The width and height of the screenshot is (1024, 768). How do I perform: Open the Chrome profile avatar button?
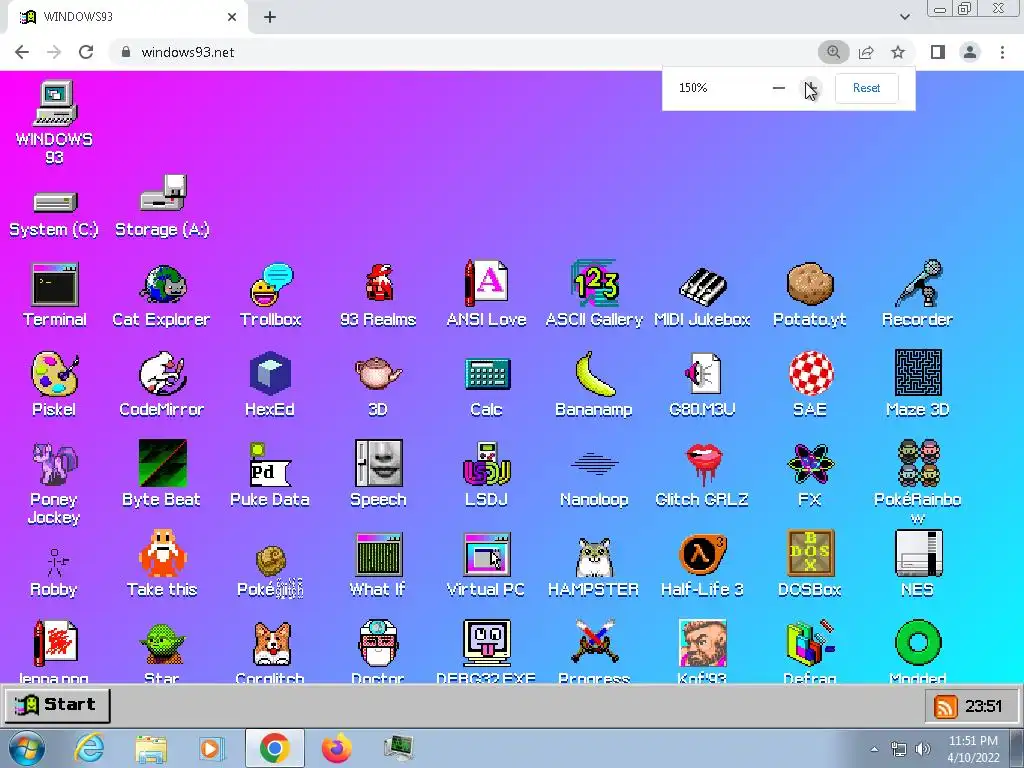click(970, 52)
